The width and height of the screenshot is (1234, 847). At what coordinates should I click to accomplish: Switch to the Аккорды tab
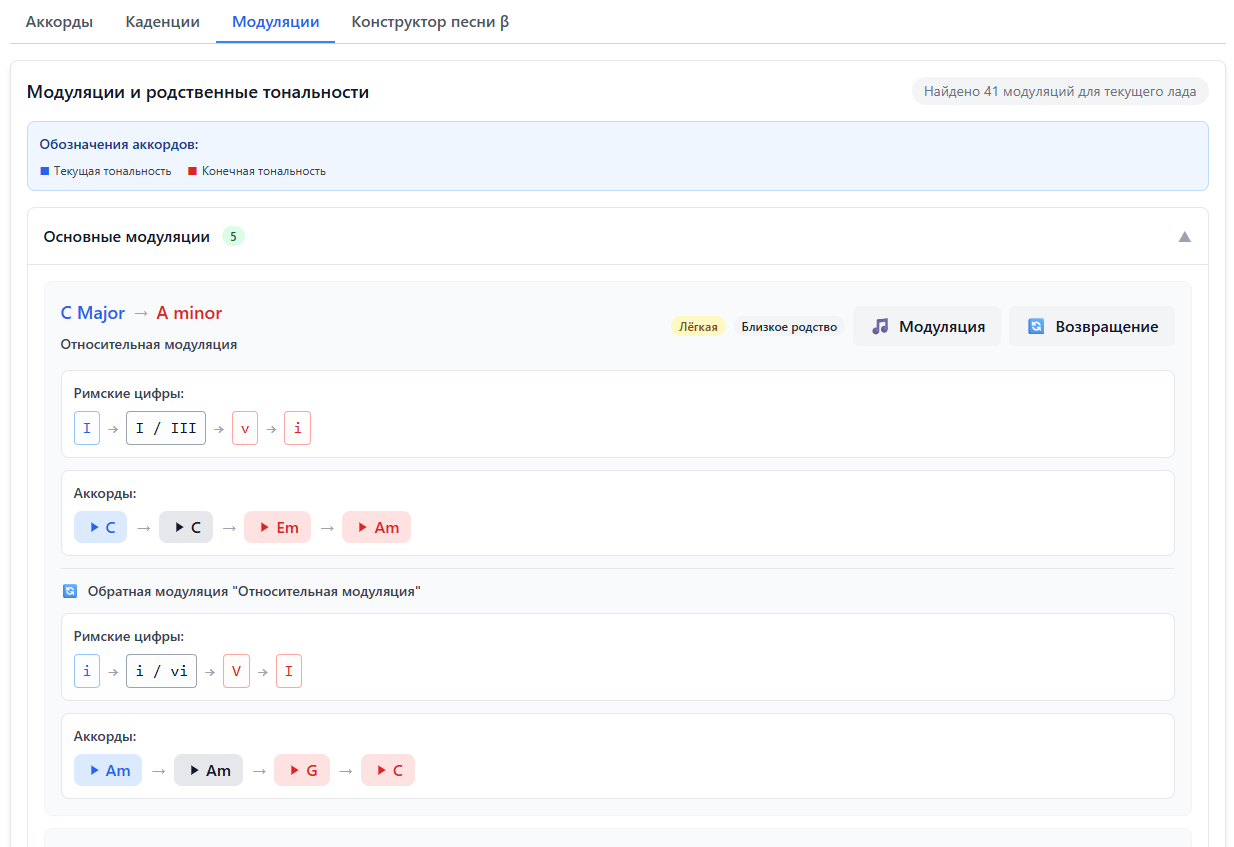coord(59,22)
